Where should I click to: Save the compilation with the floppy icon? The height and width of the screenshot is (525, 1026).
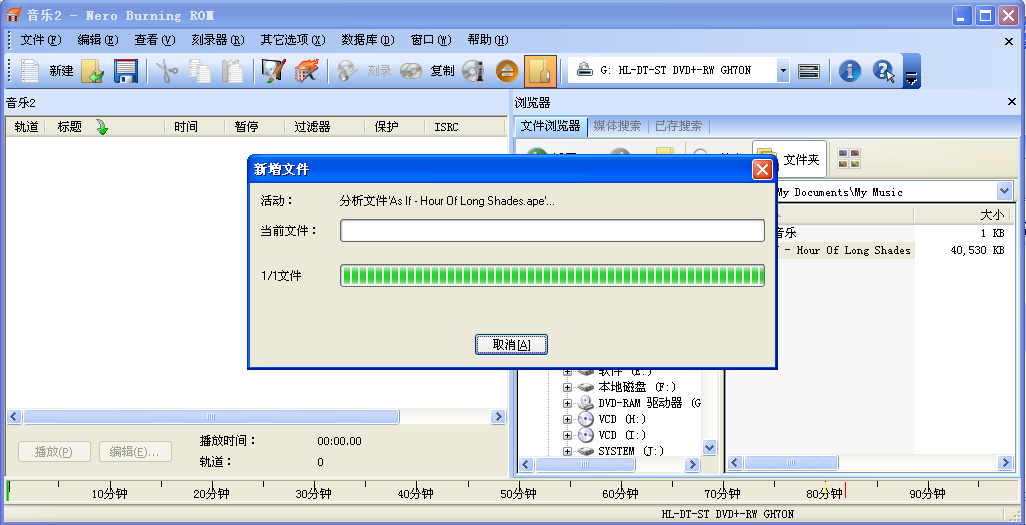125,71
